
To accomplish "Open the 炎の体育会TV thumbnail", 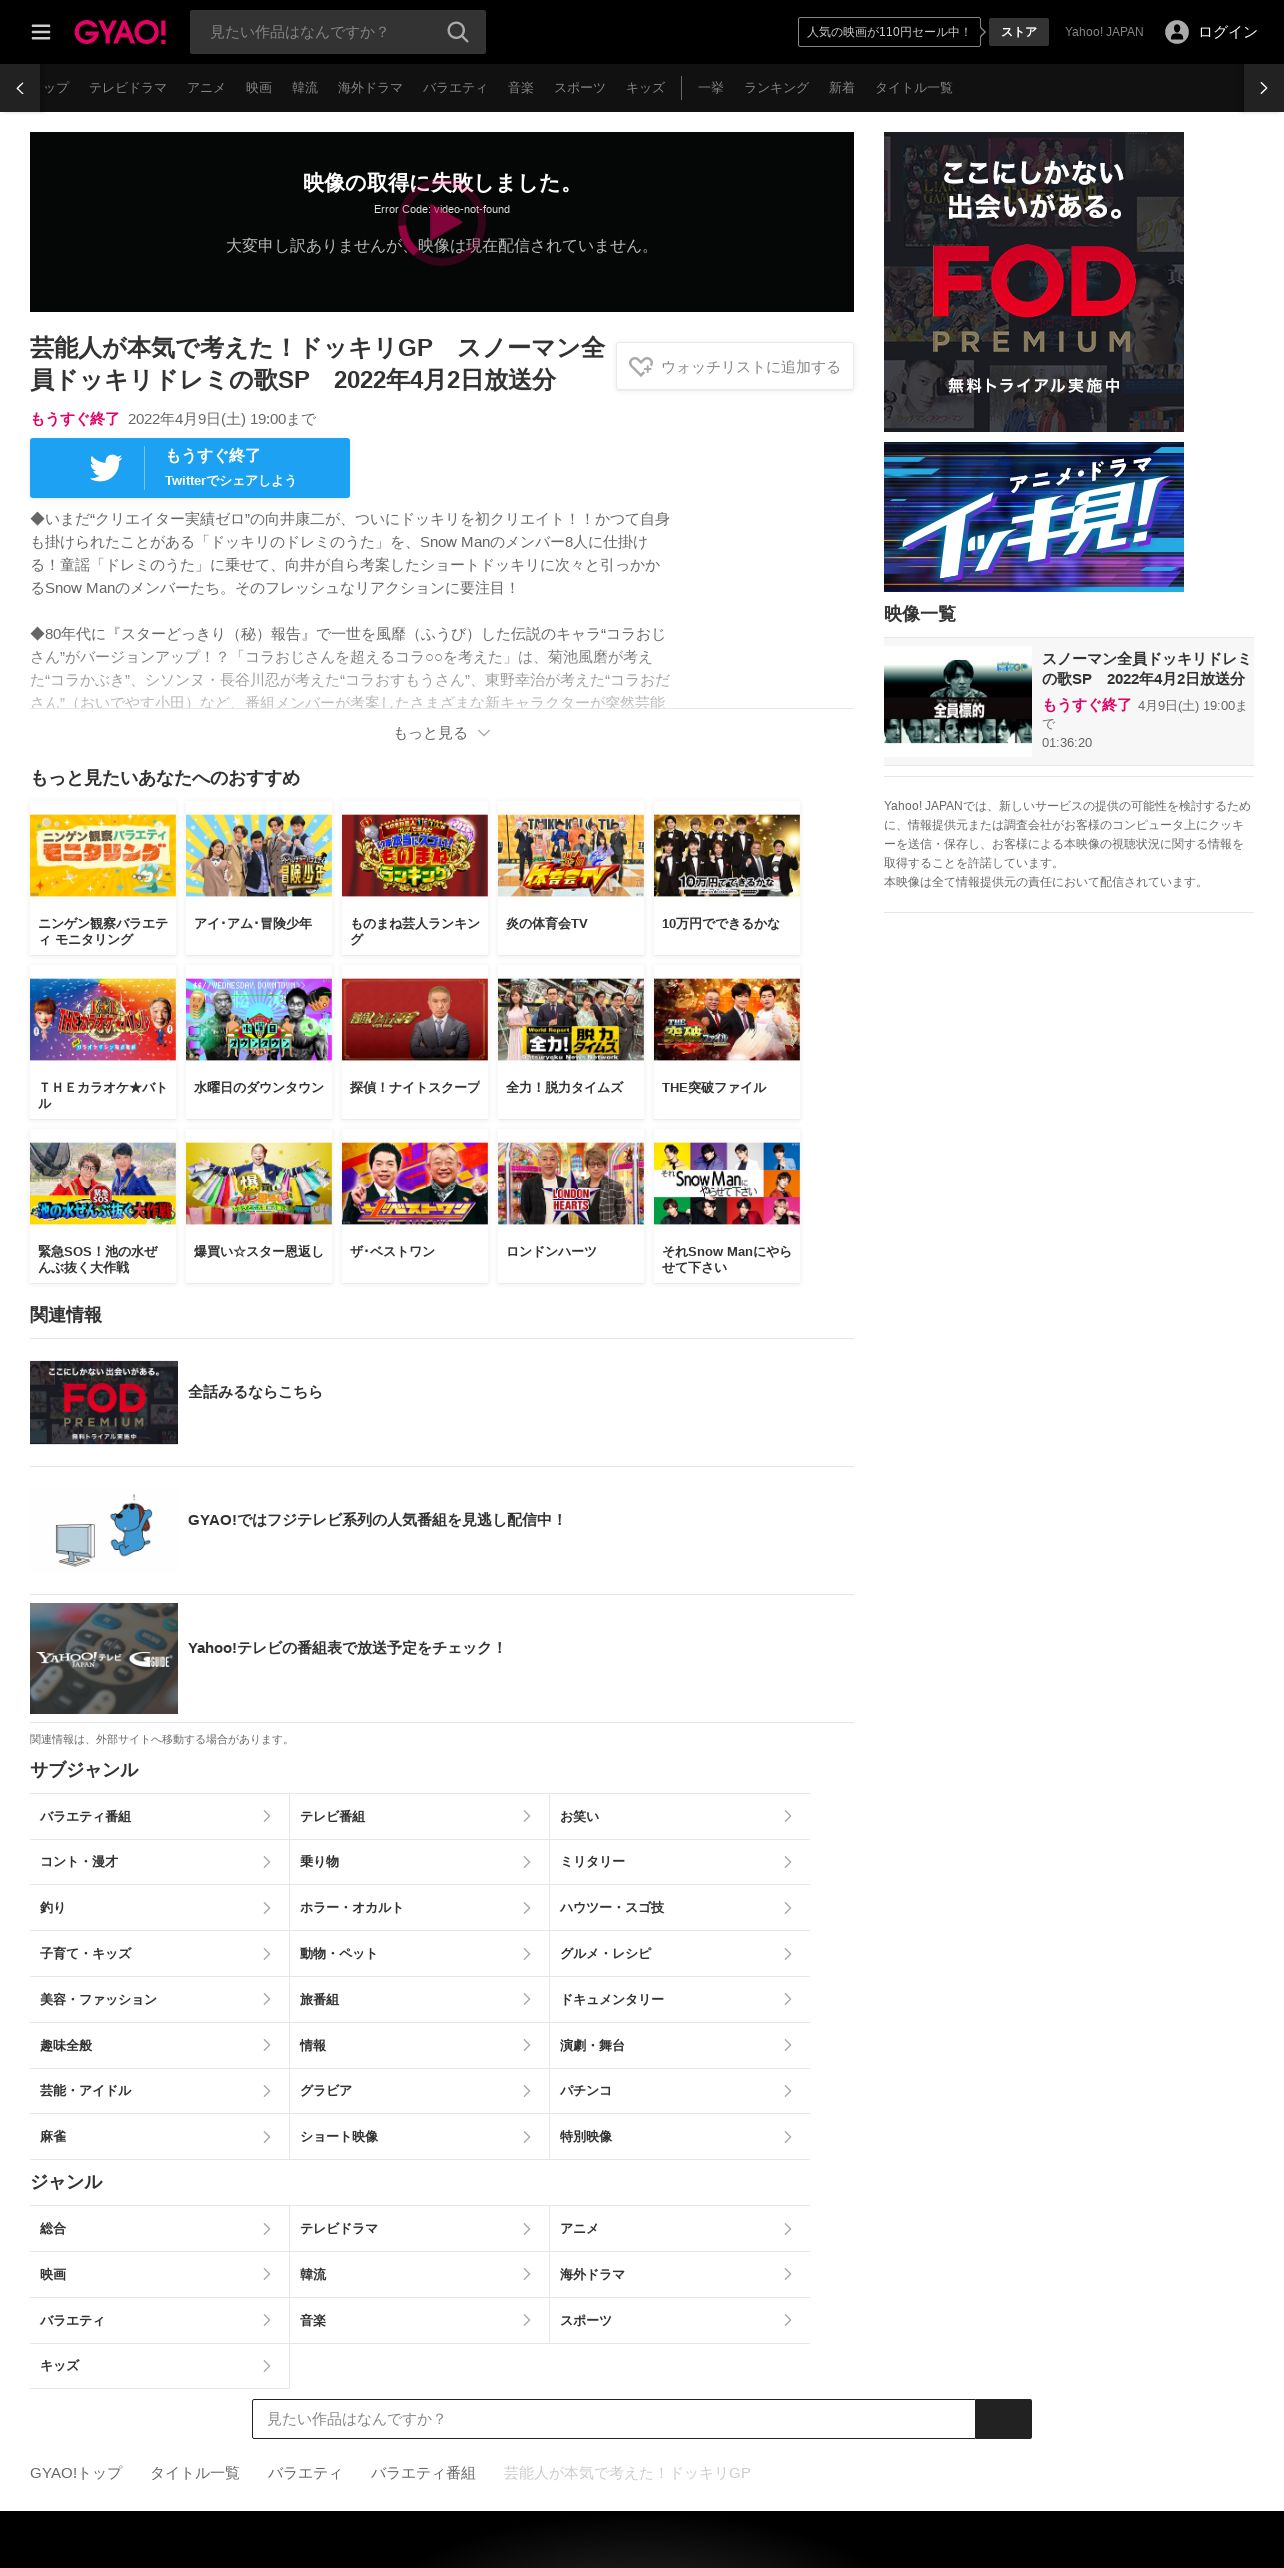I will [x=571, y=855].
